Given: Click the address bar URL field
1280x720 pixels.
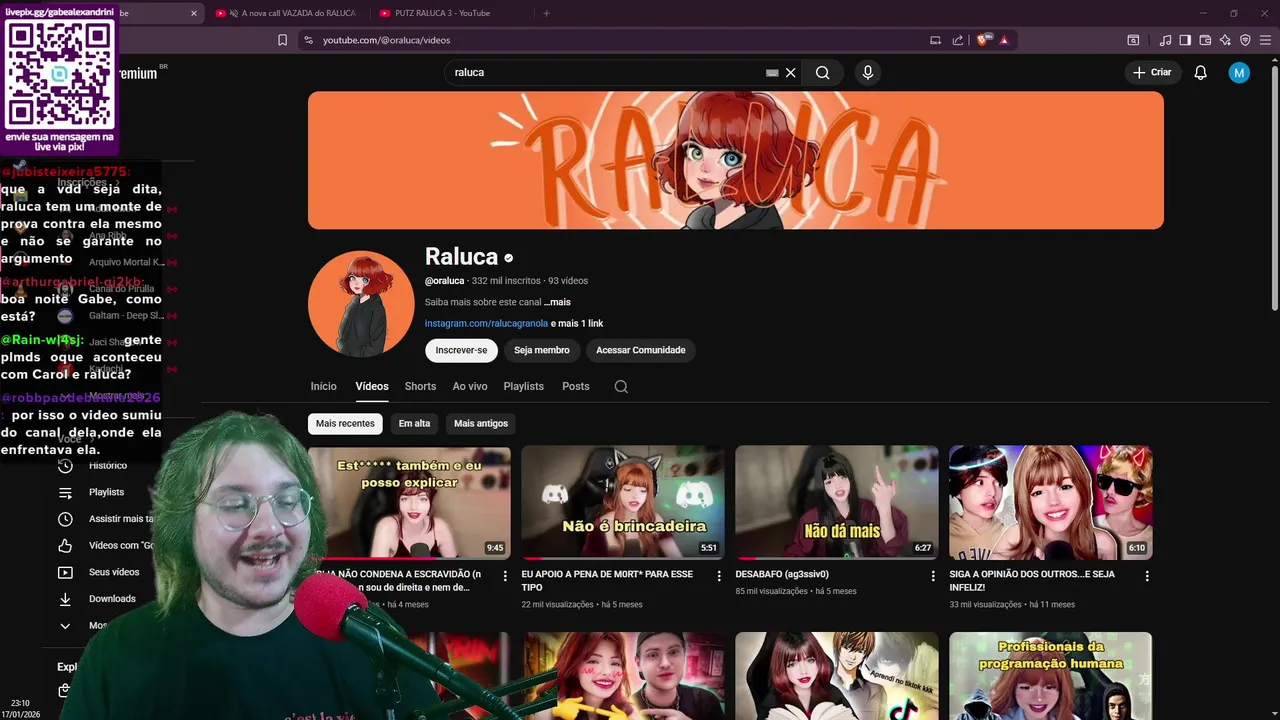Looking at the screenshot, I should [610, 40].
